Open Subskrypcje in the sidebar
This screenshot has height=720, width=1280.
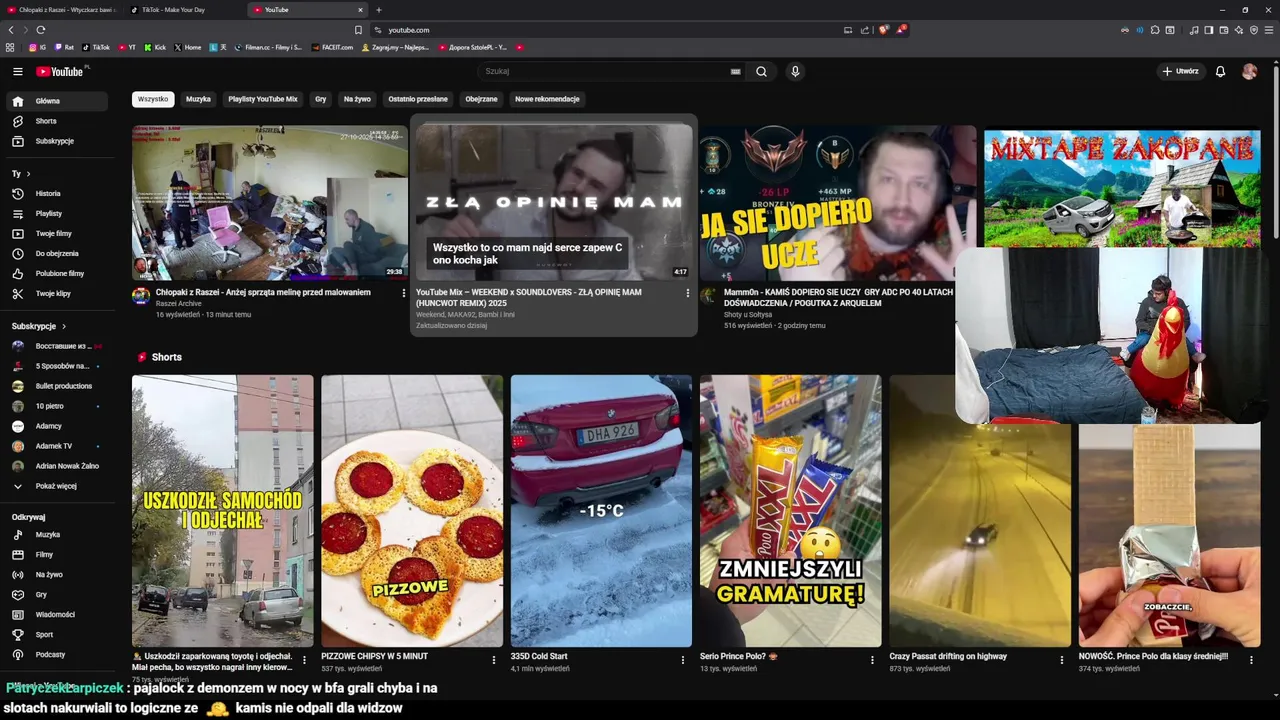click(x=58, y=141)
